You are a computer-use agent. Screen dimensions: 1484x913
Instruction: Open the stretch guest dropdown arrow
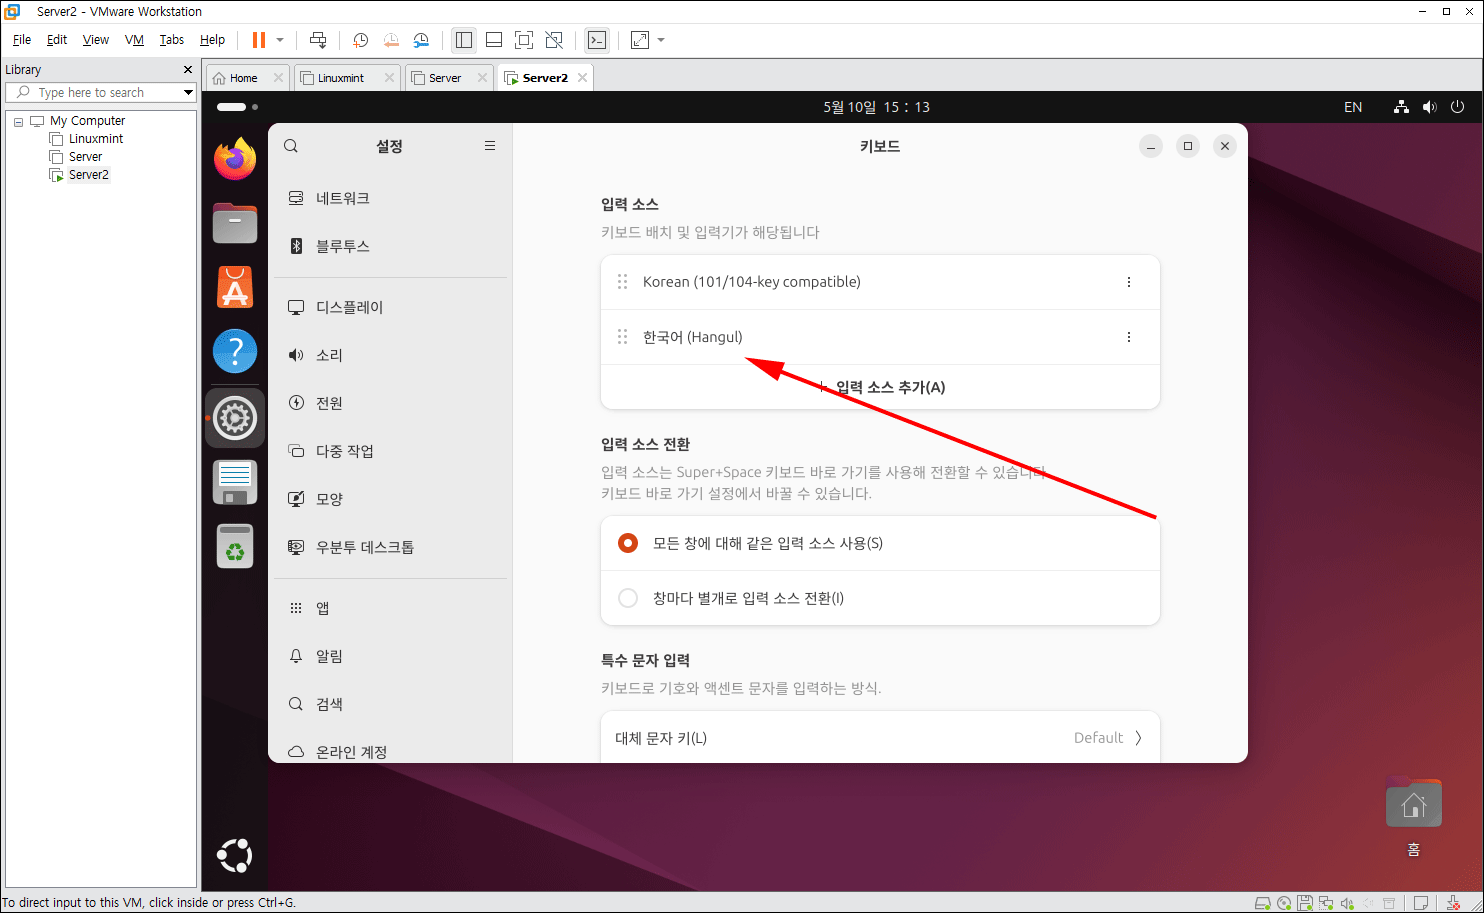(x=661, y=40)
